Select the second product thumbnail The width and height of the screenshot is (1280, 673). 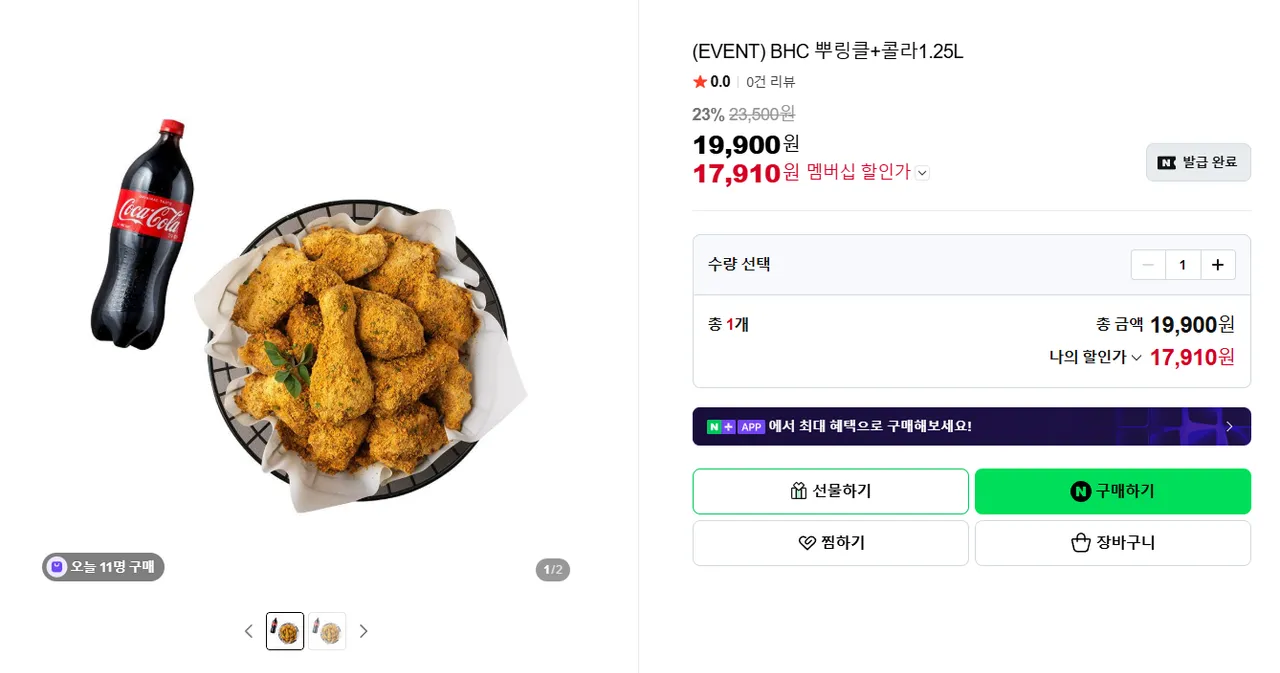click(327, 631)
